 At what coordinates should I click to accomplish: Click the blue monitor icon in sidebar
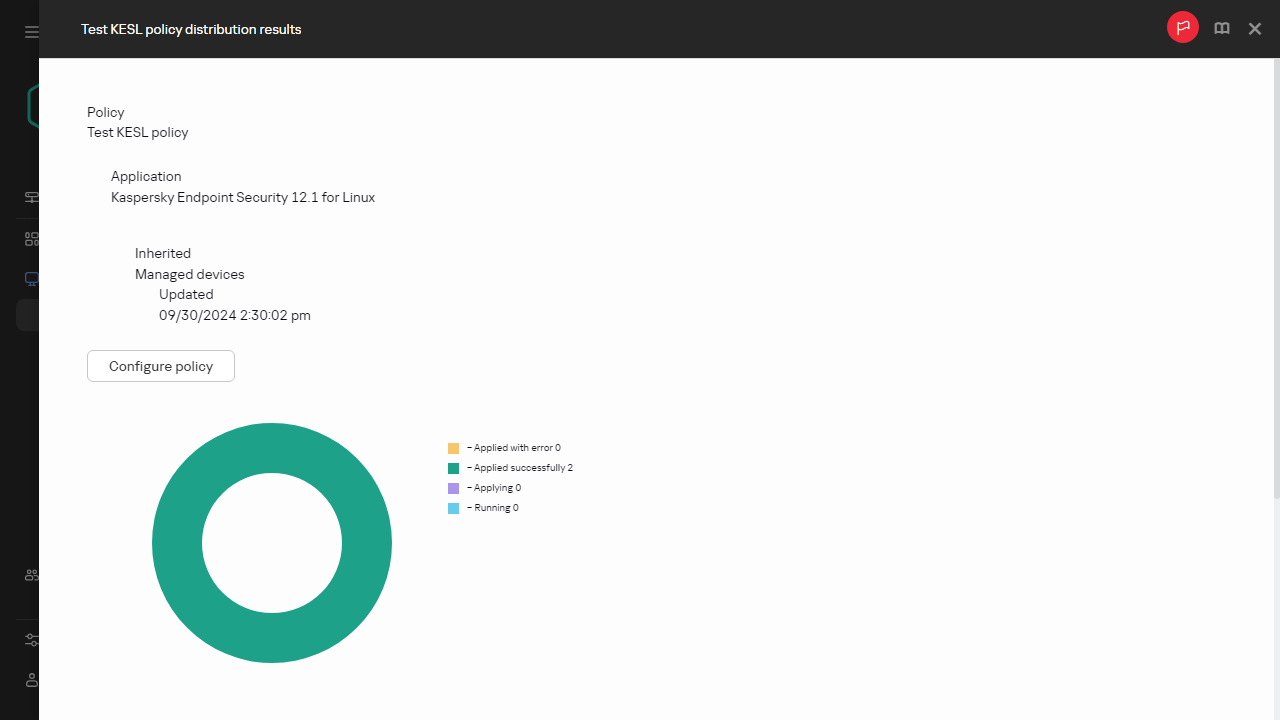[x=32, y=279]
